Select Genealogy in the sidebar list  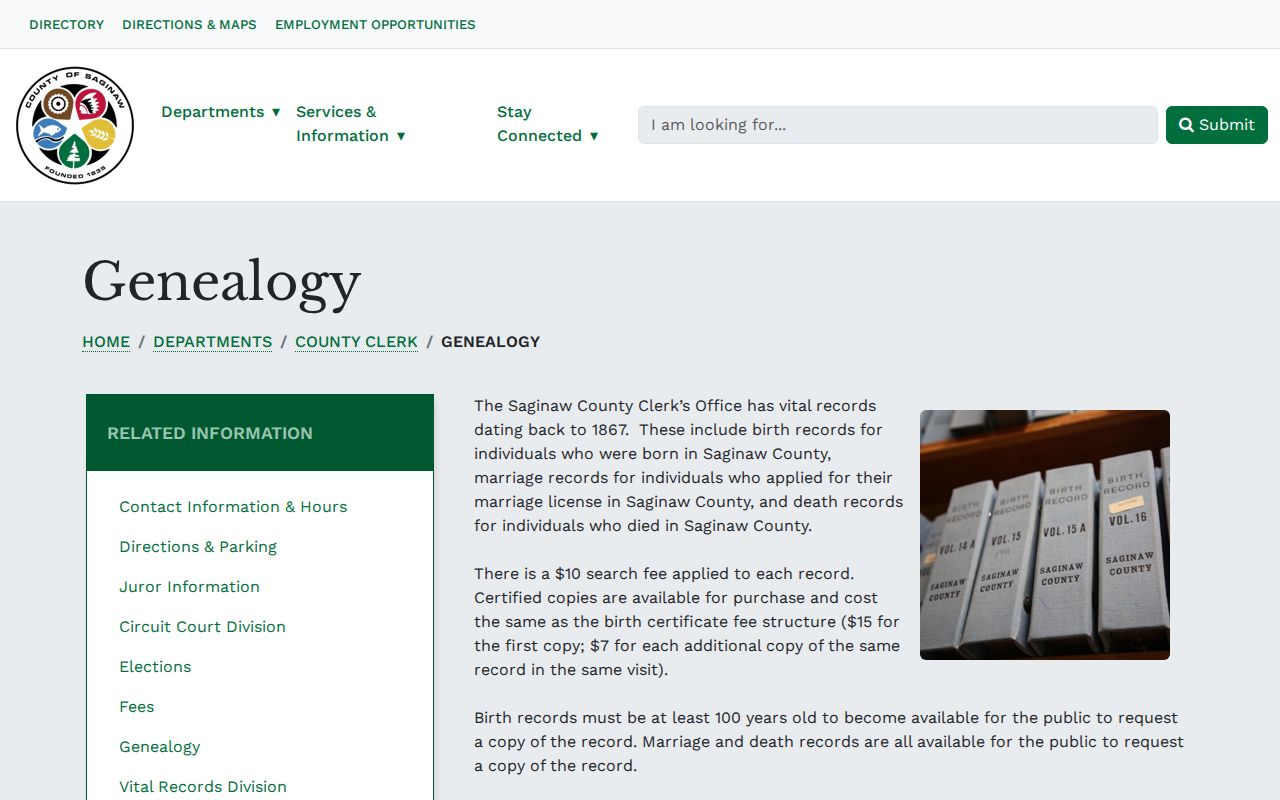click(160, 747)
